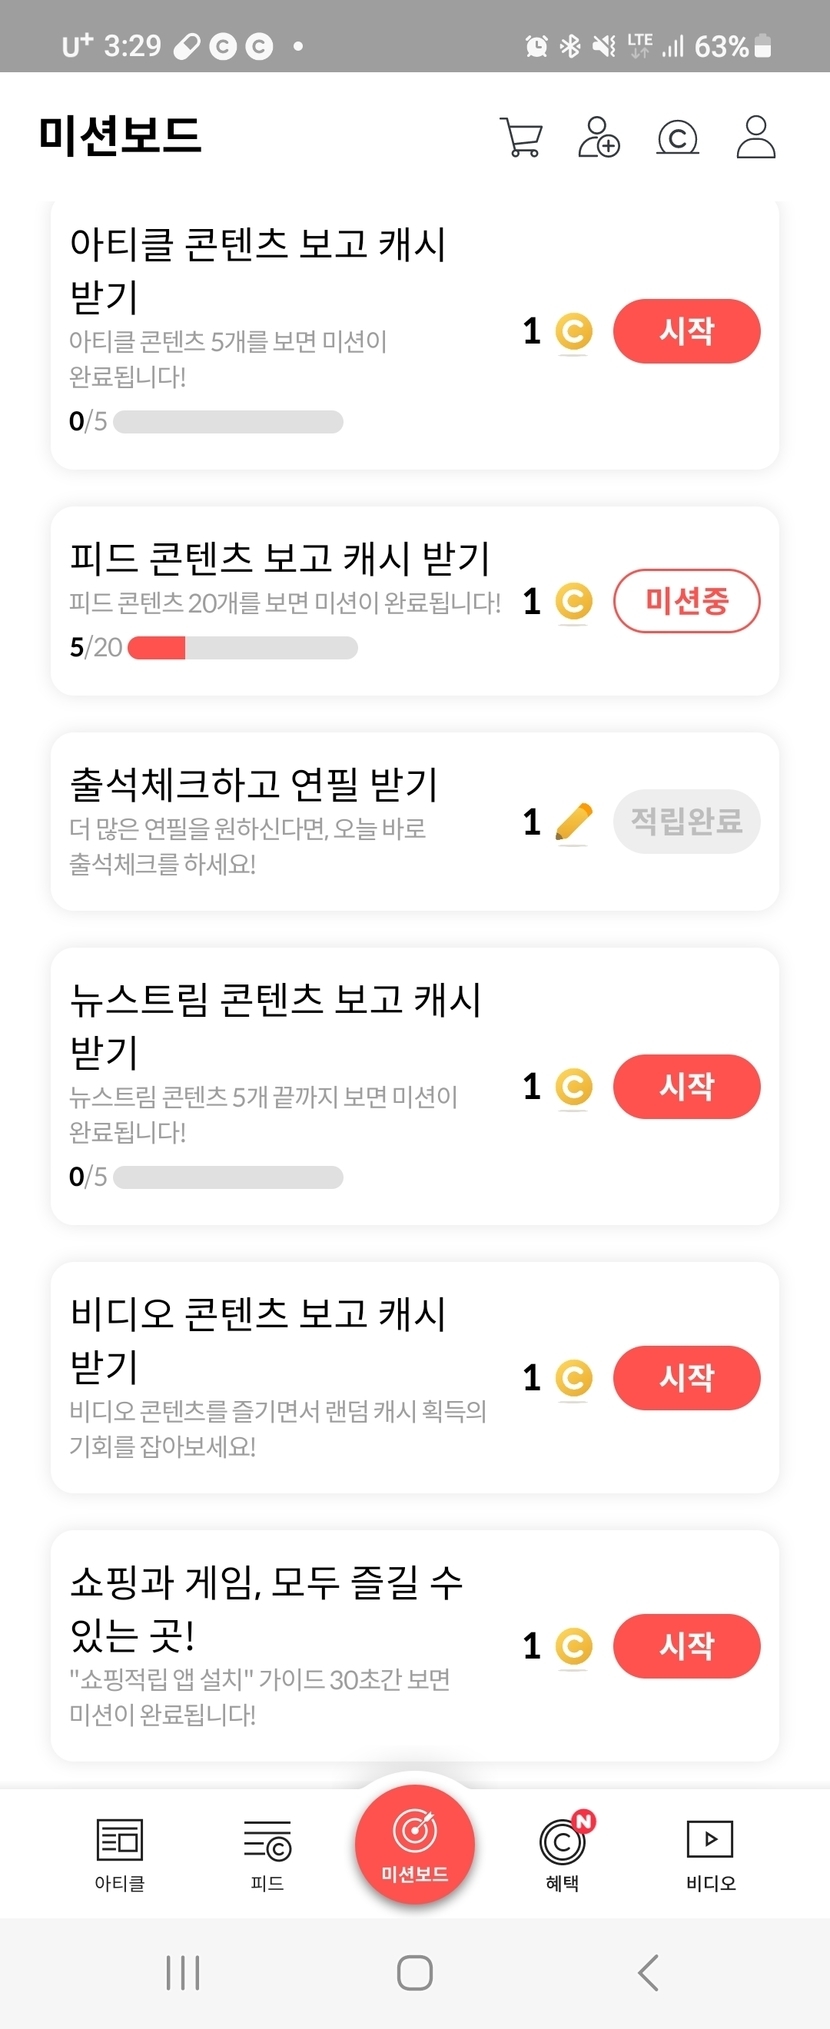Open the Android recent apps button
Image resolution: width=830 pixels, height=2029 pixels.
(183, 1973)
